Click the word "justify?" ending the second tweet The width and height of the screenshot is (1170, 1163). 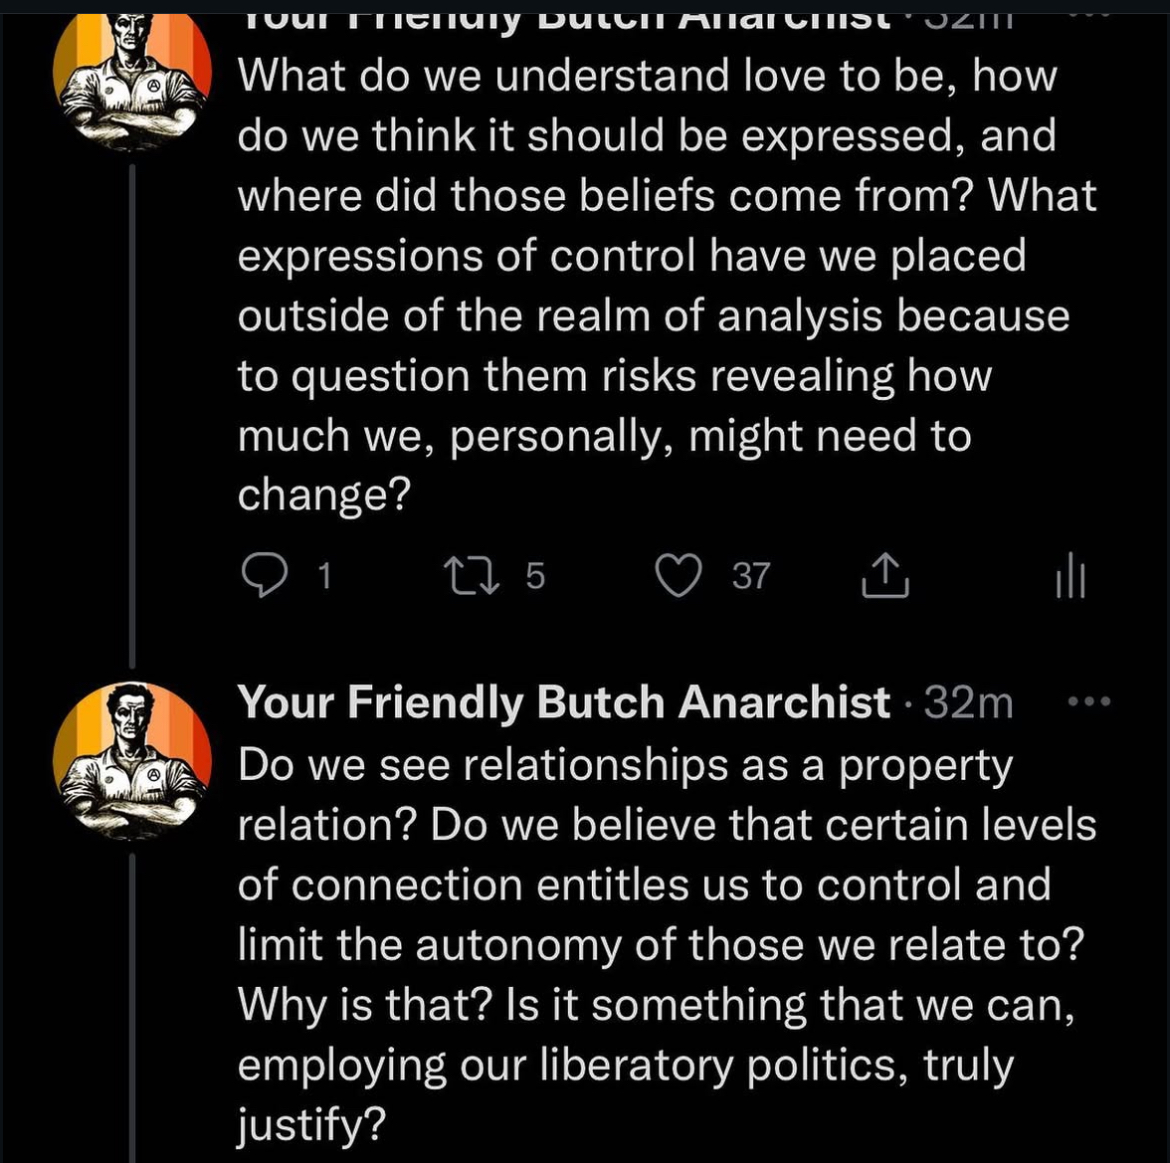click(311, 1126)
